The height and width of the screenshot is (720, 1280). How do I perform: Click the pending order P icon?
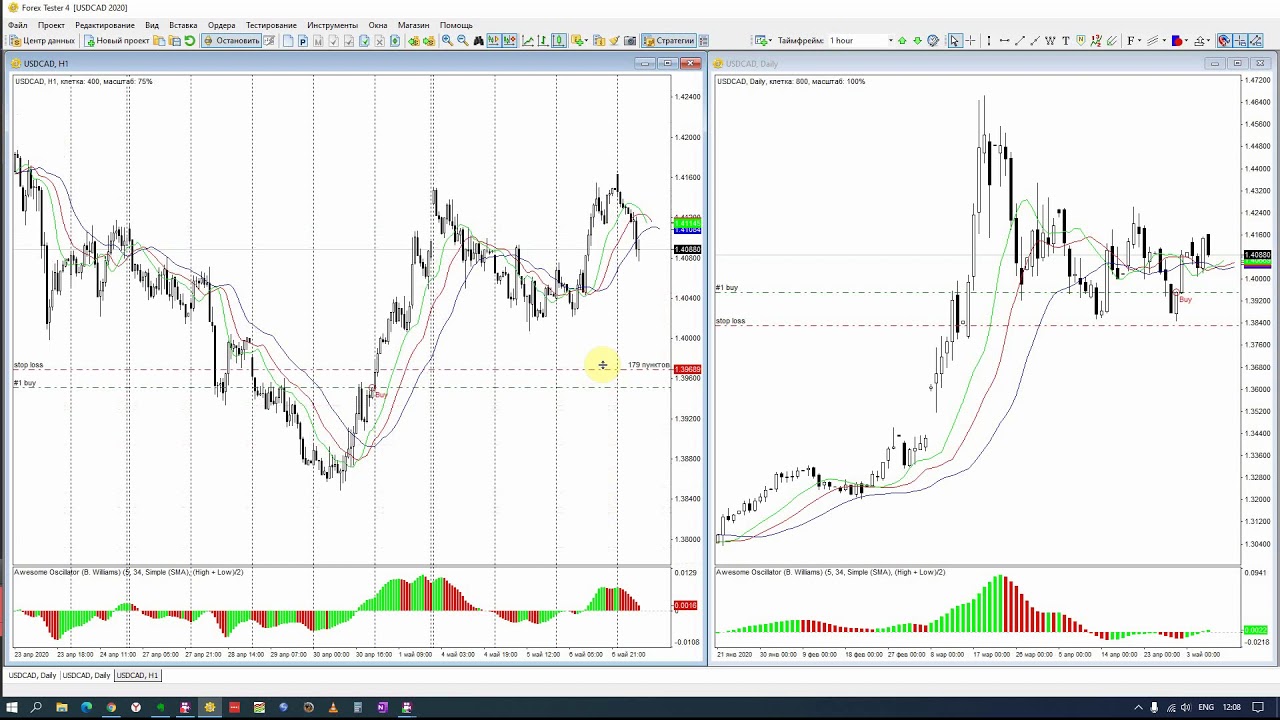pyautogui.click(x=303, y=41)
